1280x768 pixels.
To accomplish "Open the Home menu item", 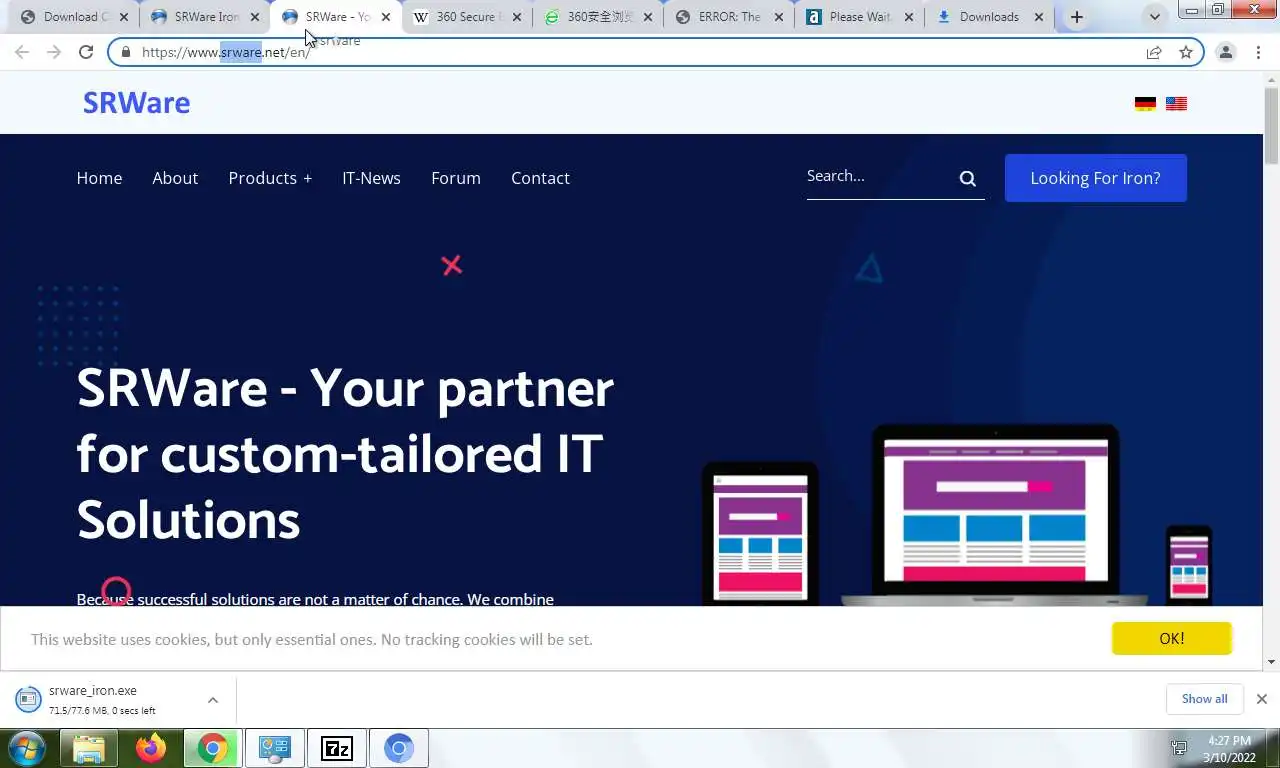I will (99, 178).
